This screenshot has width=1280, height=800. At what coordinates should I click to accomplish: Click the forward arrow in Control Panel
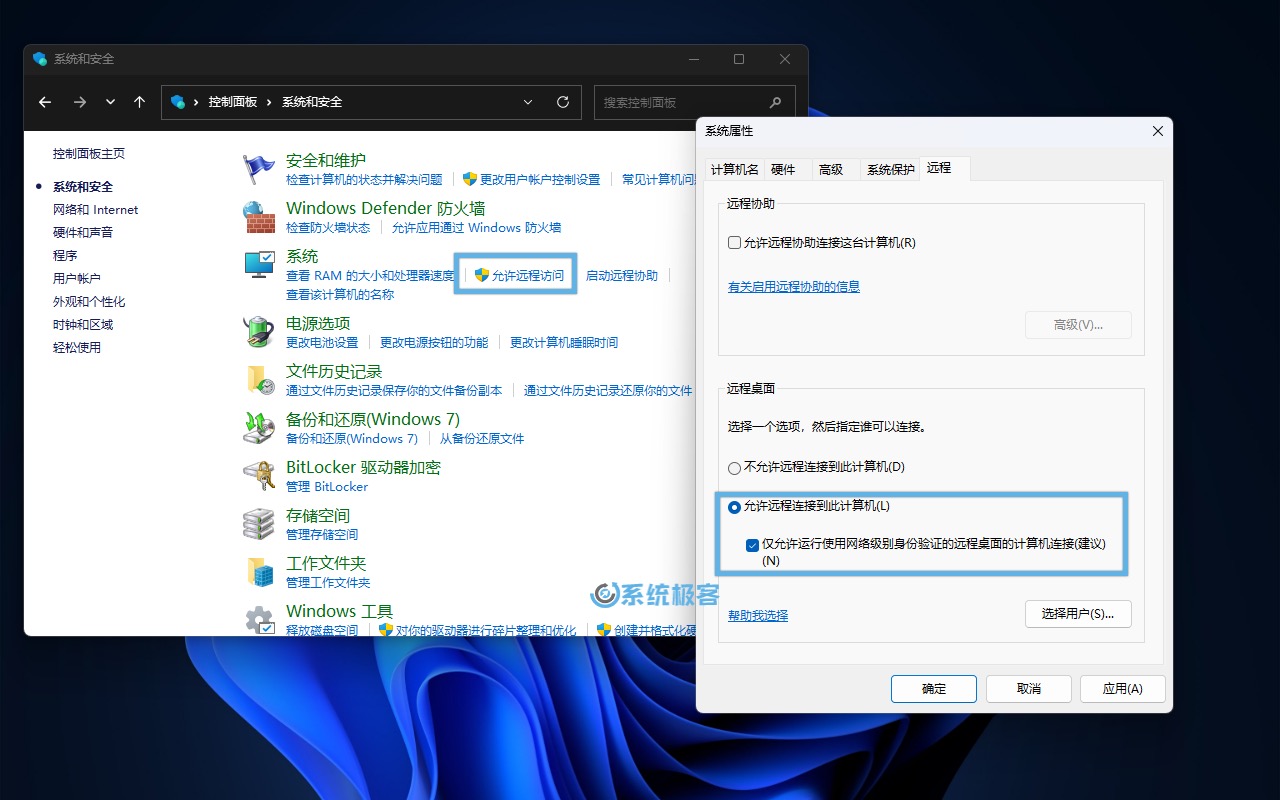point(80,102)
